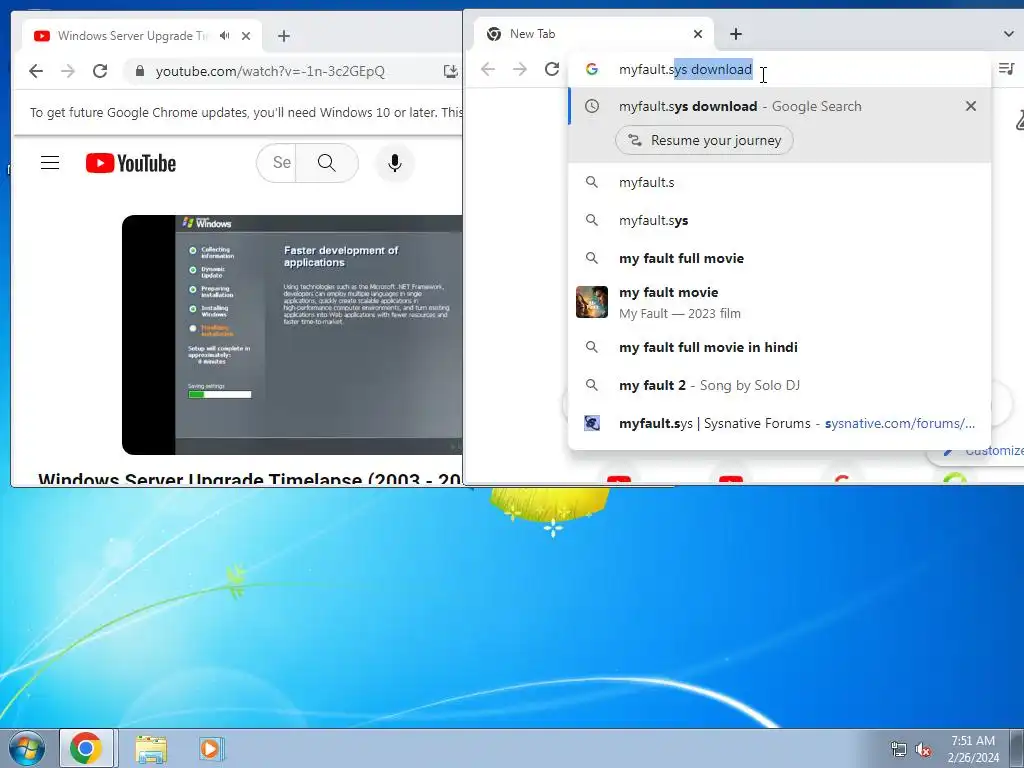Image resolution: width=1024 pixels, height=768 pixels.
Task: Click Chrome icon on taskbar
Action: pos(86,748)
